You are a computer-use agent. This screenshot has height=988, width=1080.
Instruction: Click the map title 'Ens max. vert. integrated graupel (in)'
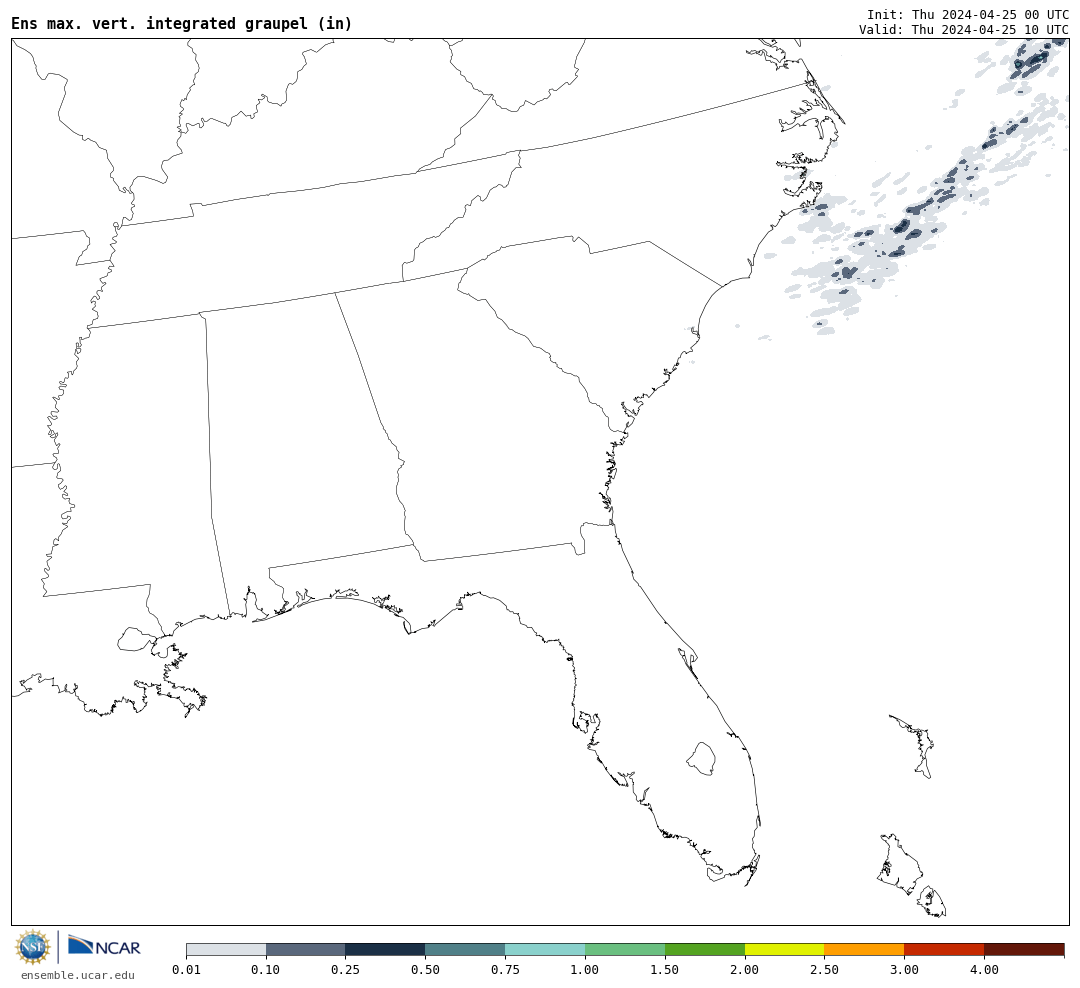pyautogui.click(x=181, y=23)
